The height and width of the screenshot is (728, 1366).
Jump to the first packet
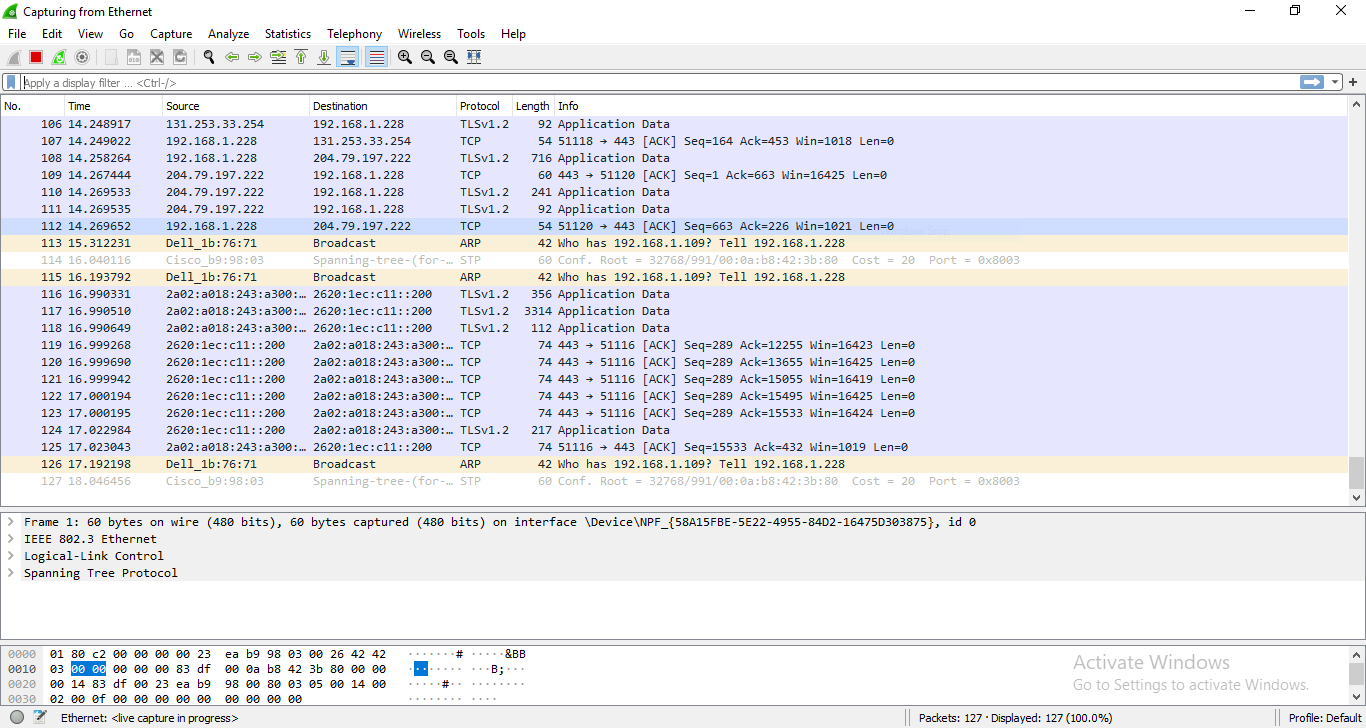(x=301, y=57)
